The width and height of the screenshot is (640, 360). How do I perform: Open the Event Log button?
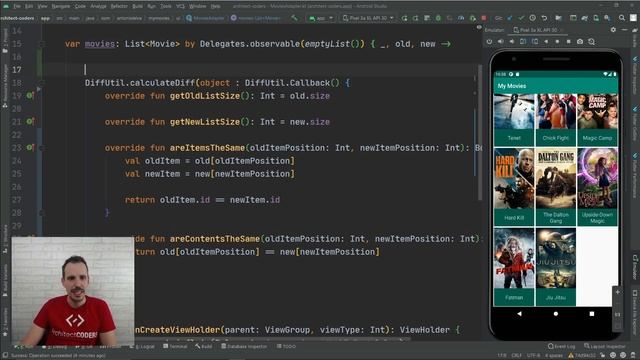pyautogui.click(x=561, y=347)
